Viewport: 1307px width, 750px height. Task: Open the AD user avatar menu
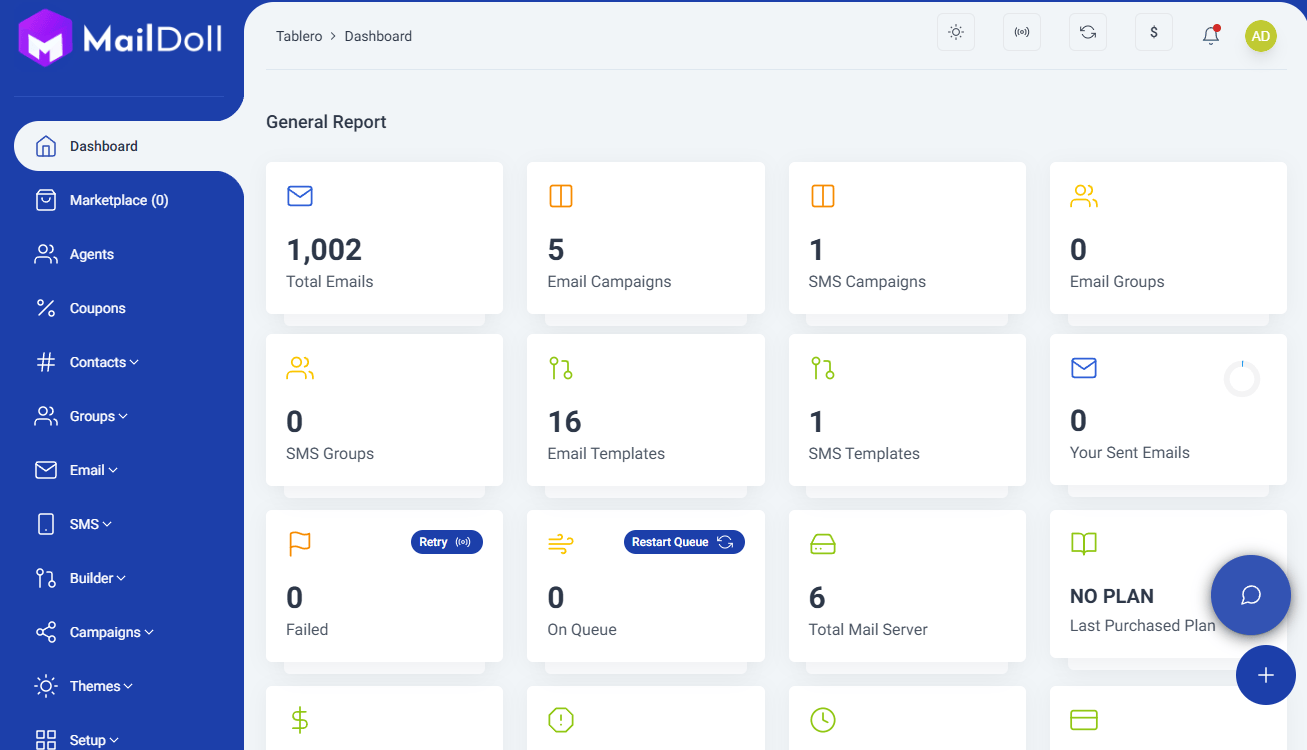1261,36
